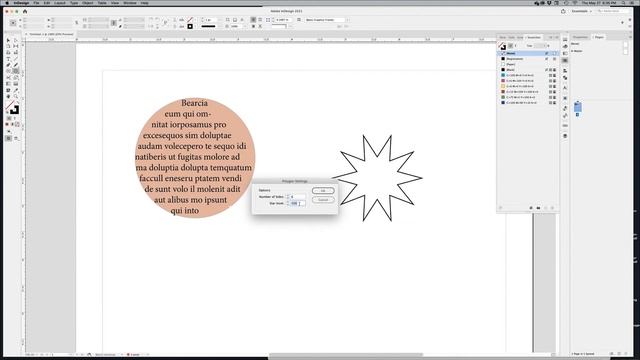
Task: Click the A-Master row in Pages panel
Action: pos(598,51)
